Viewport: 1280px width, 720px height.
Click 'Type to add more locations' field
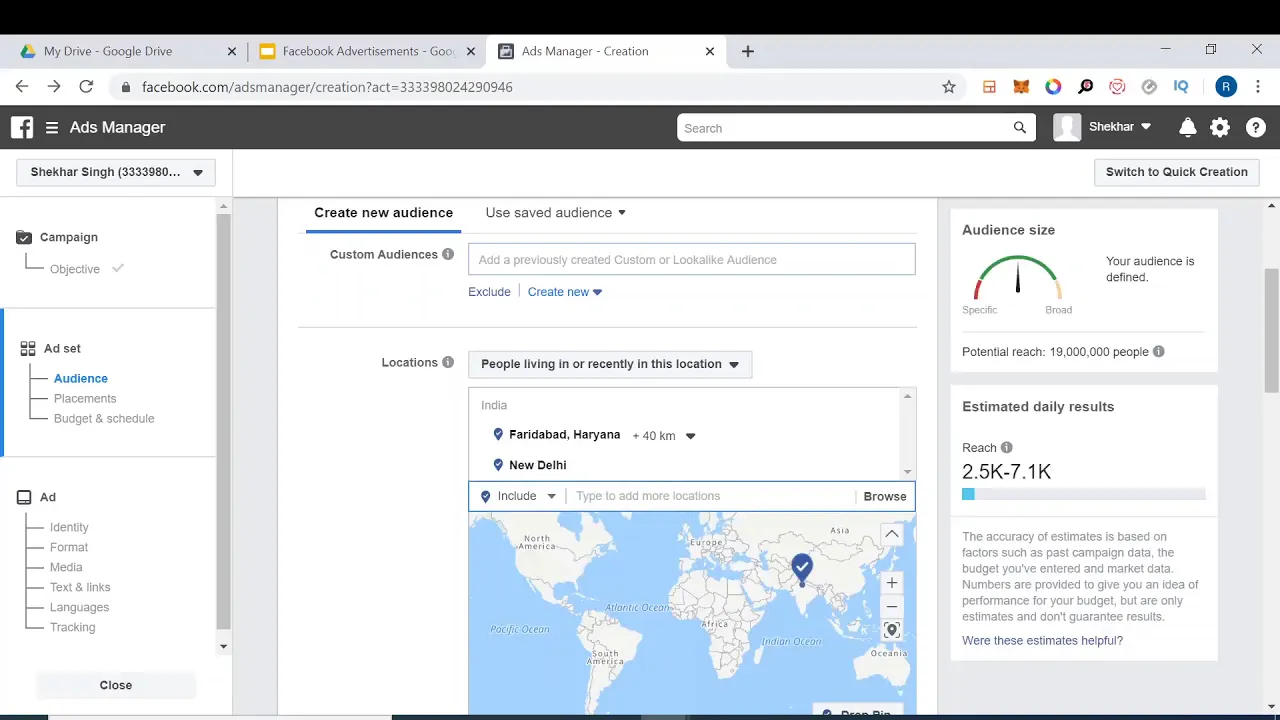click(x=711, y=496)
